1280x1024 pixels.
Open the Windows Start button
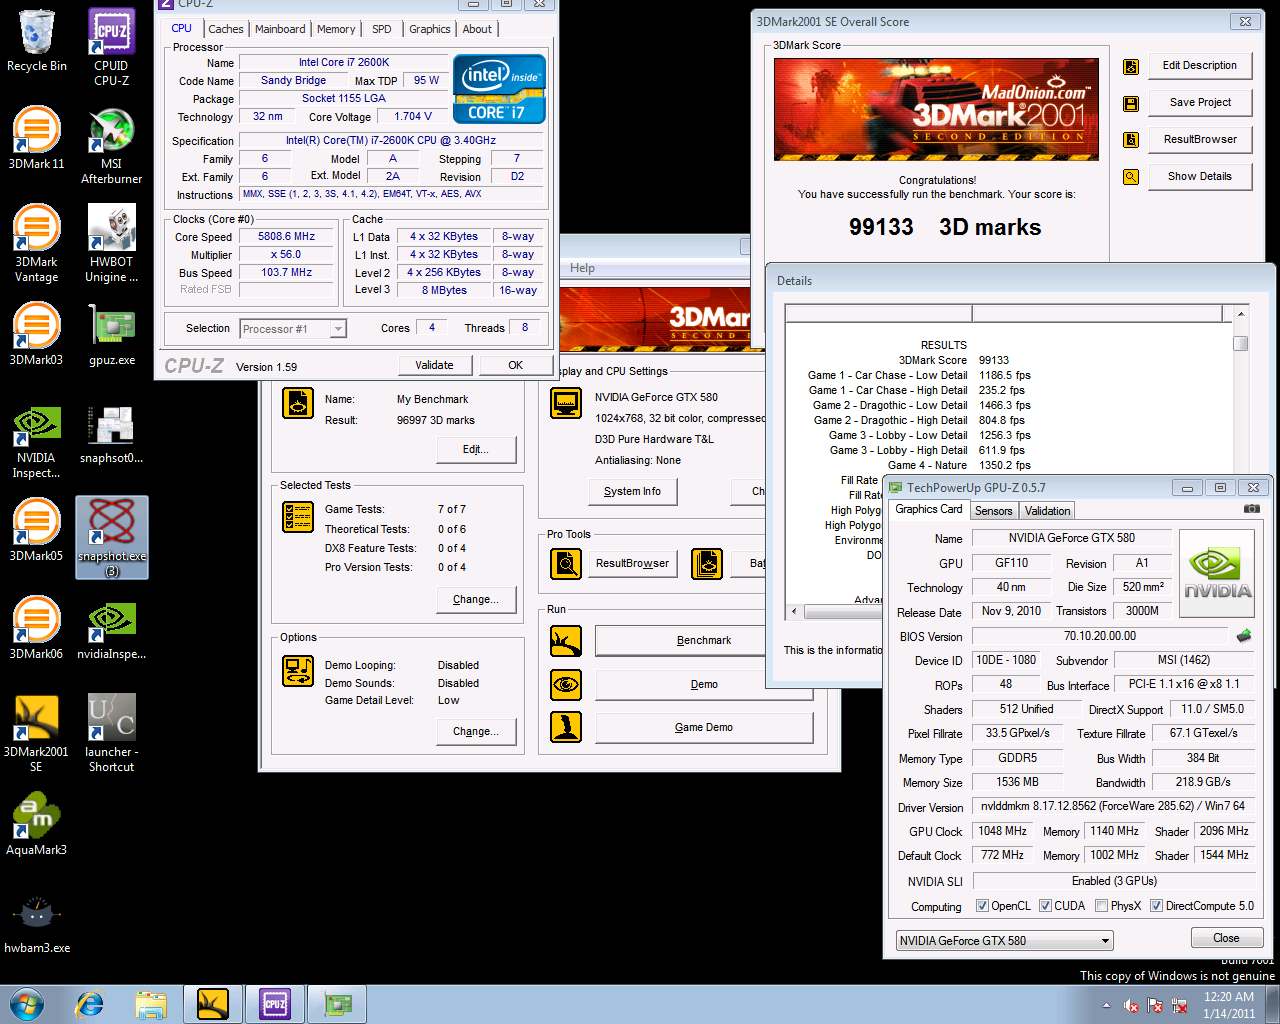click(x=26, y=1004)
